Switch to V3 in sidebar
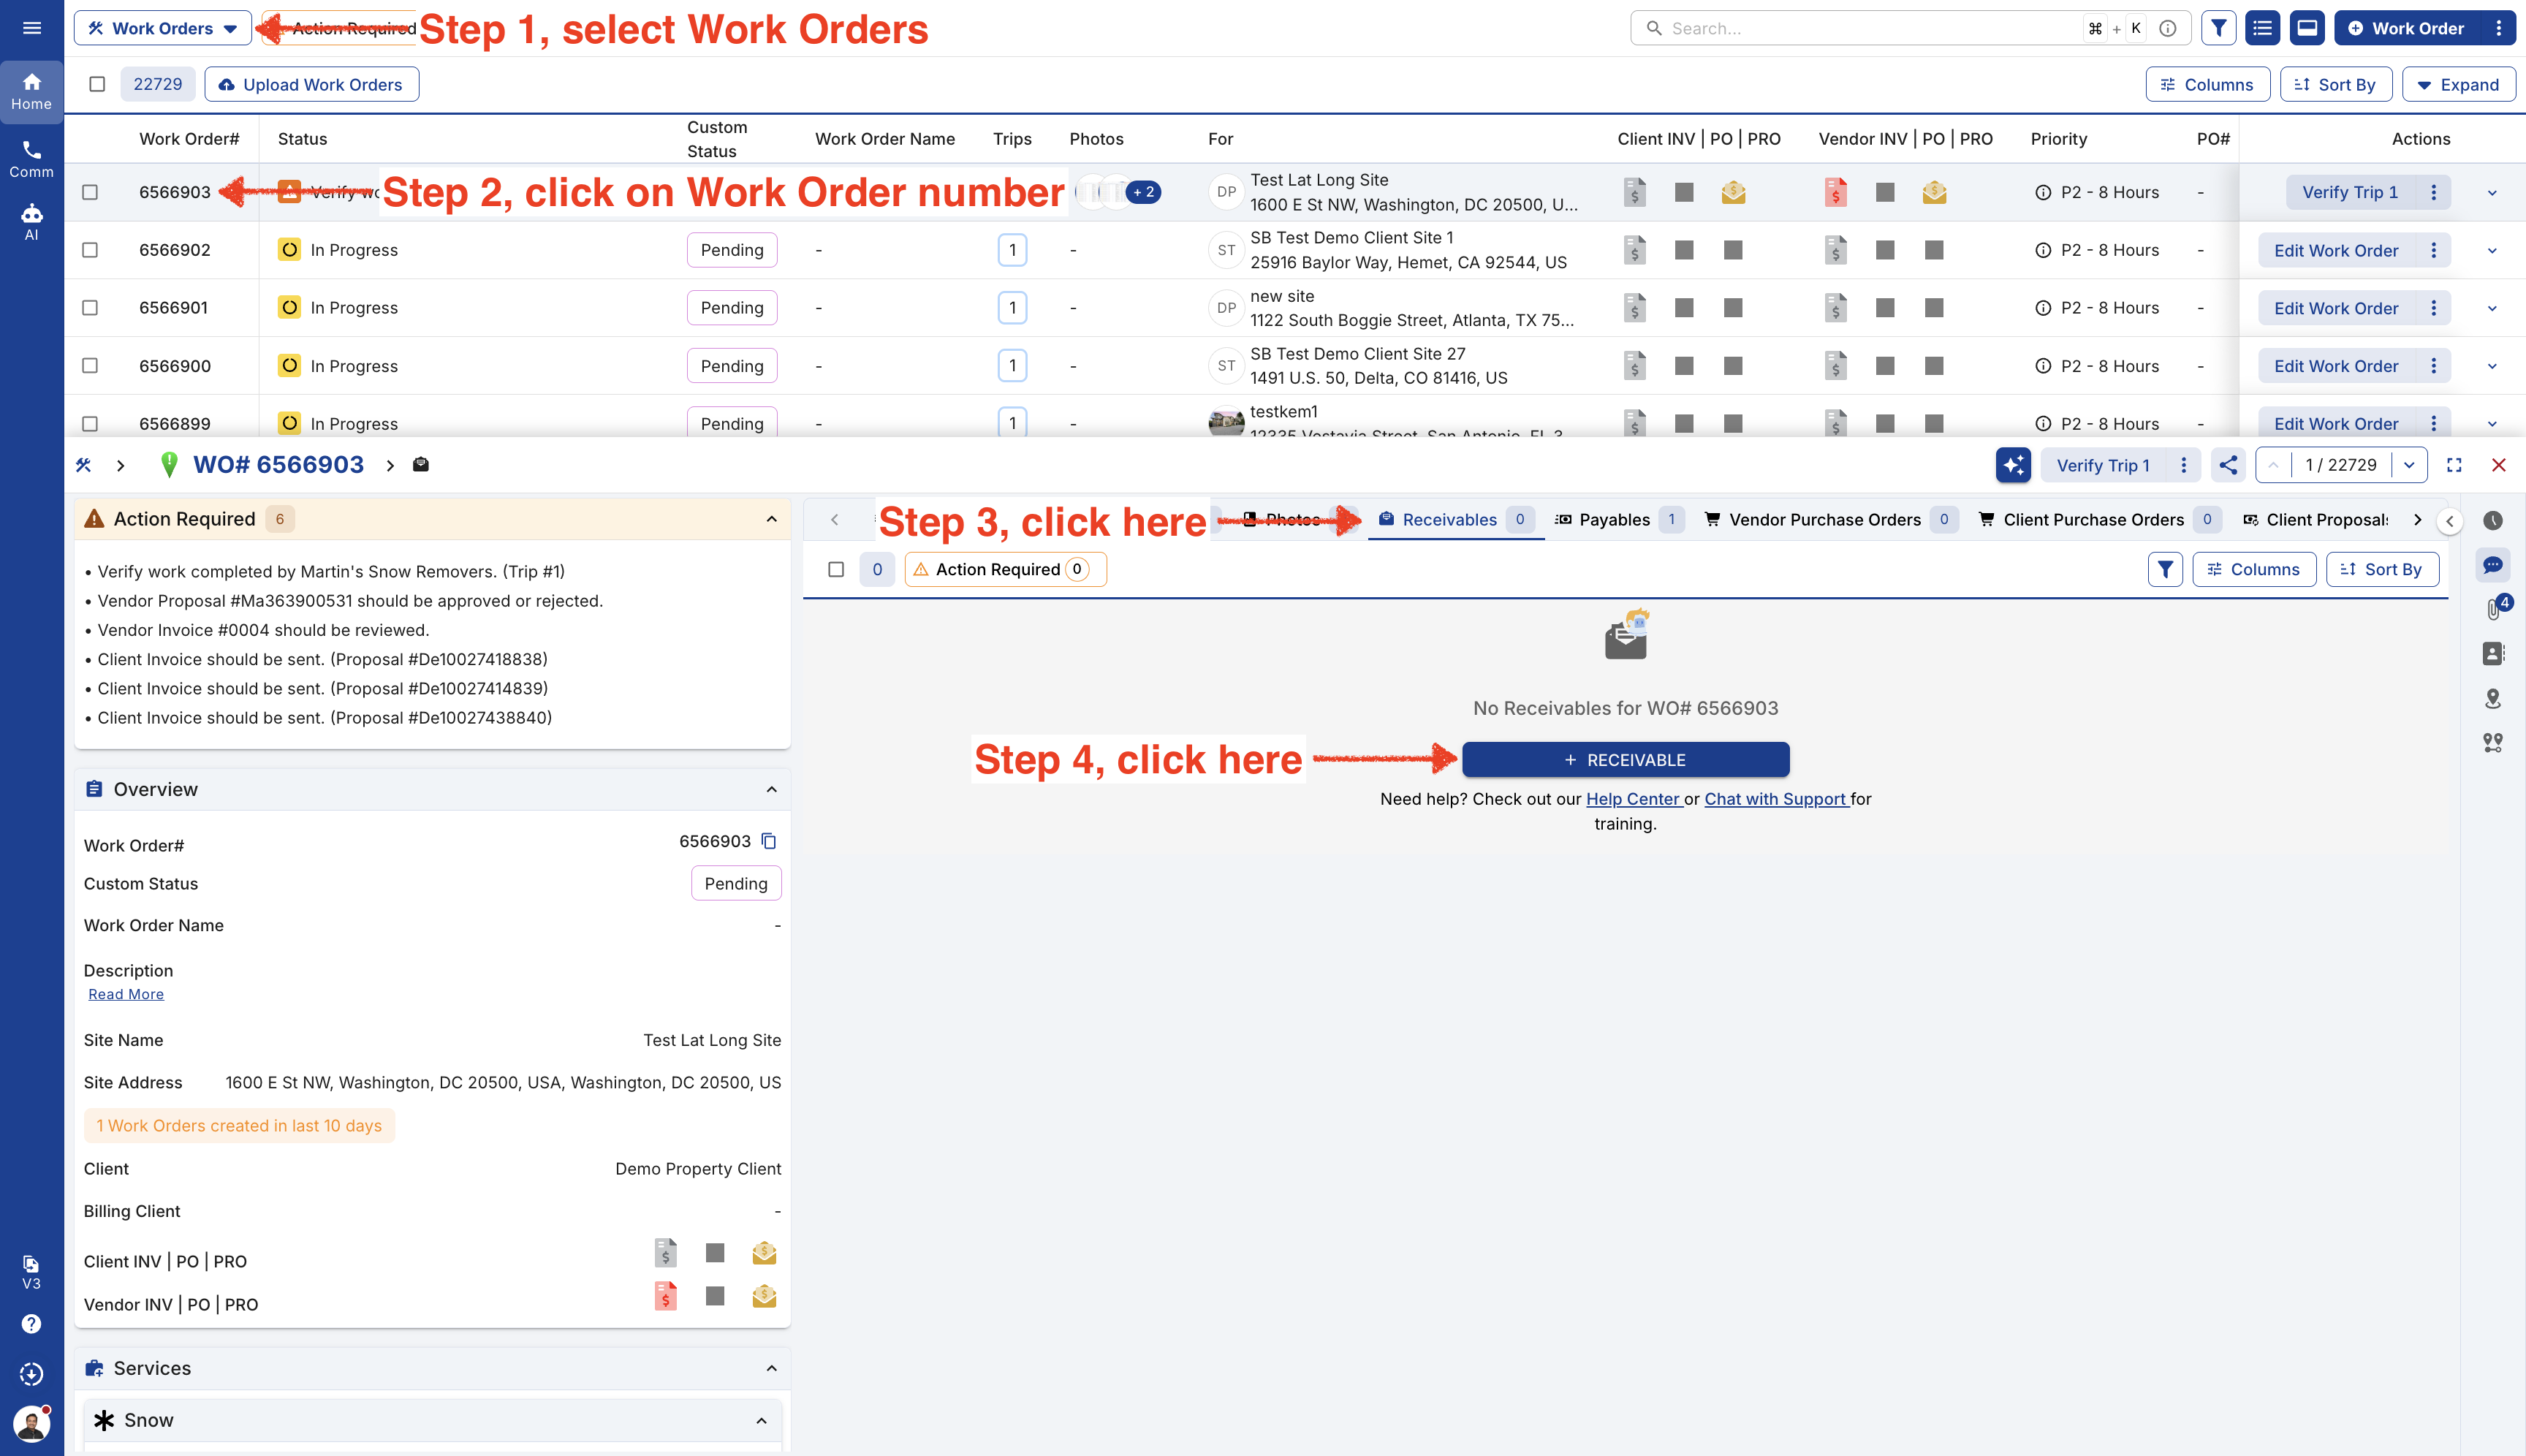This screenshot has width=2526, height=1456. coord(31,1272)
